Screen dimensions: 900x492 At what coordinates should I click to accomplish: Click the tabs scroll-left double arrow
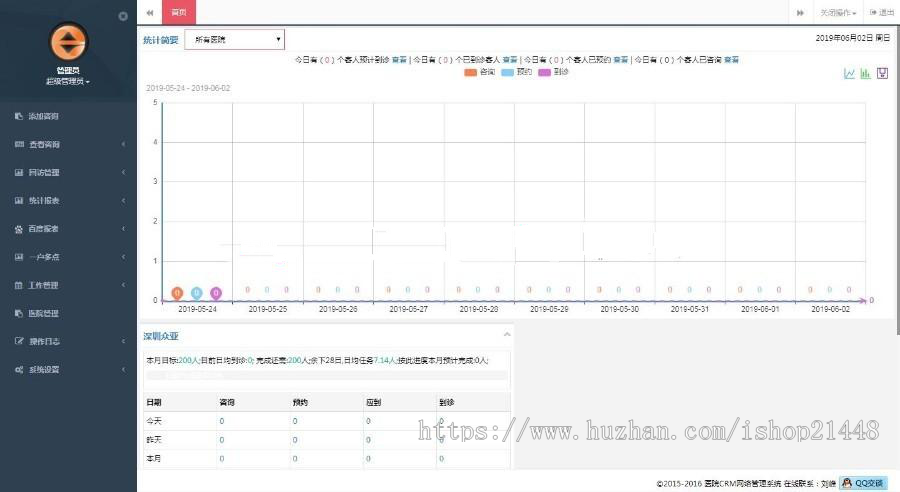pos(150,13)
